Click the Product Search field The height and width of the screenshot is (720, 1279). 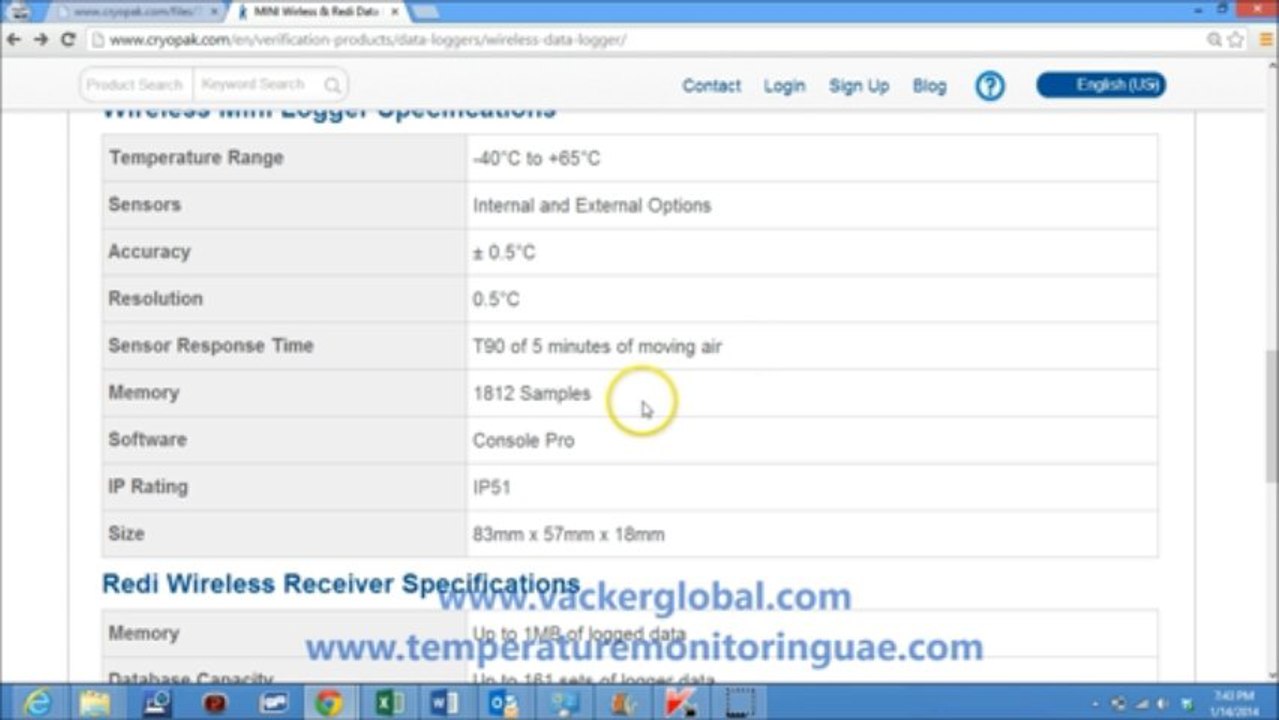[x=135, y=85]
